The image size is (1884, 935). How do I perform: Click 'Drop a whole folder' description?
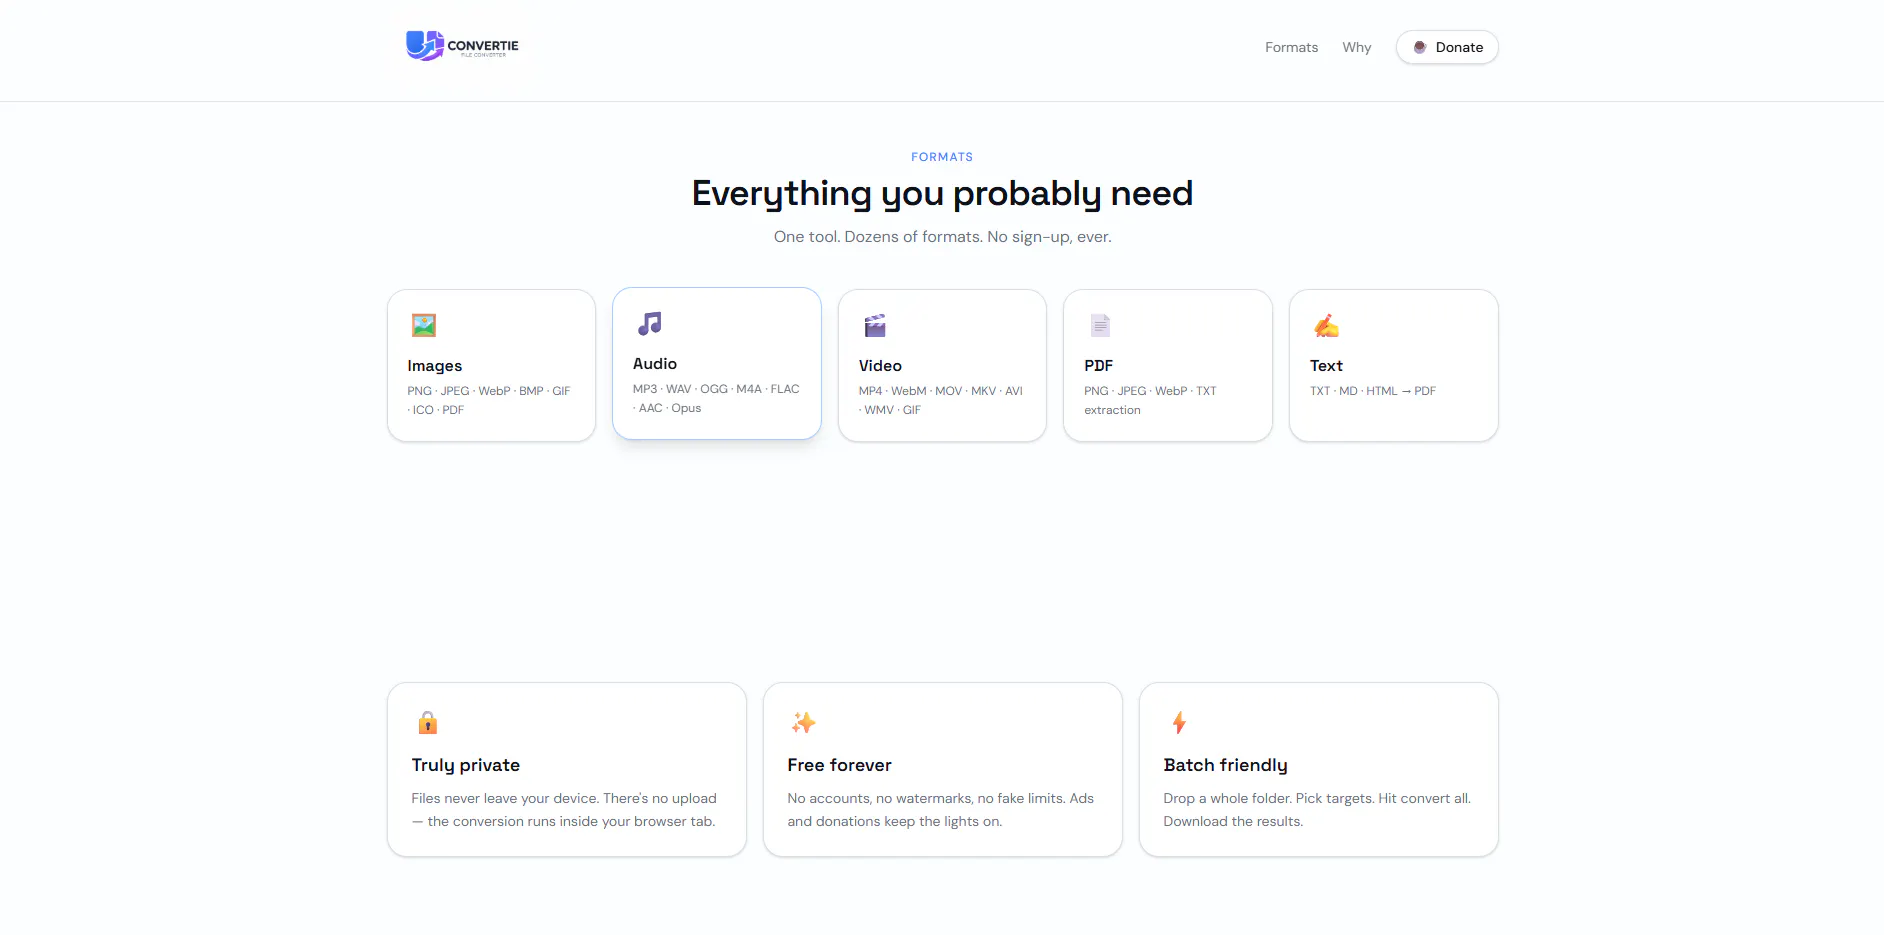click(x=1317, y=810)
